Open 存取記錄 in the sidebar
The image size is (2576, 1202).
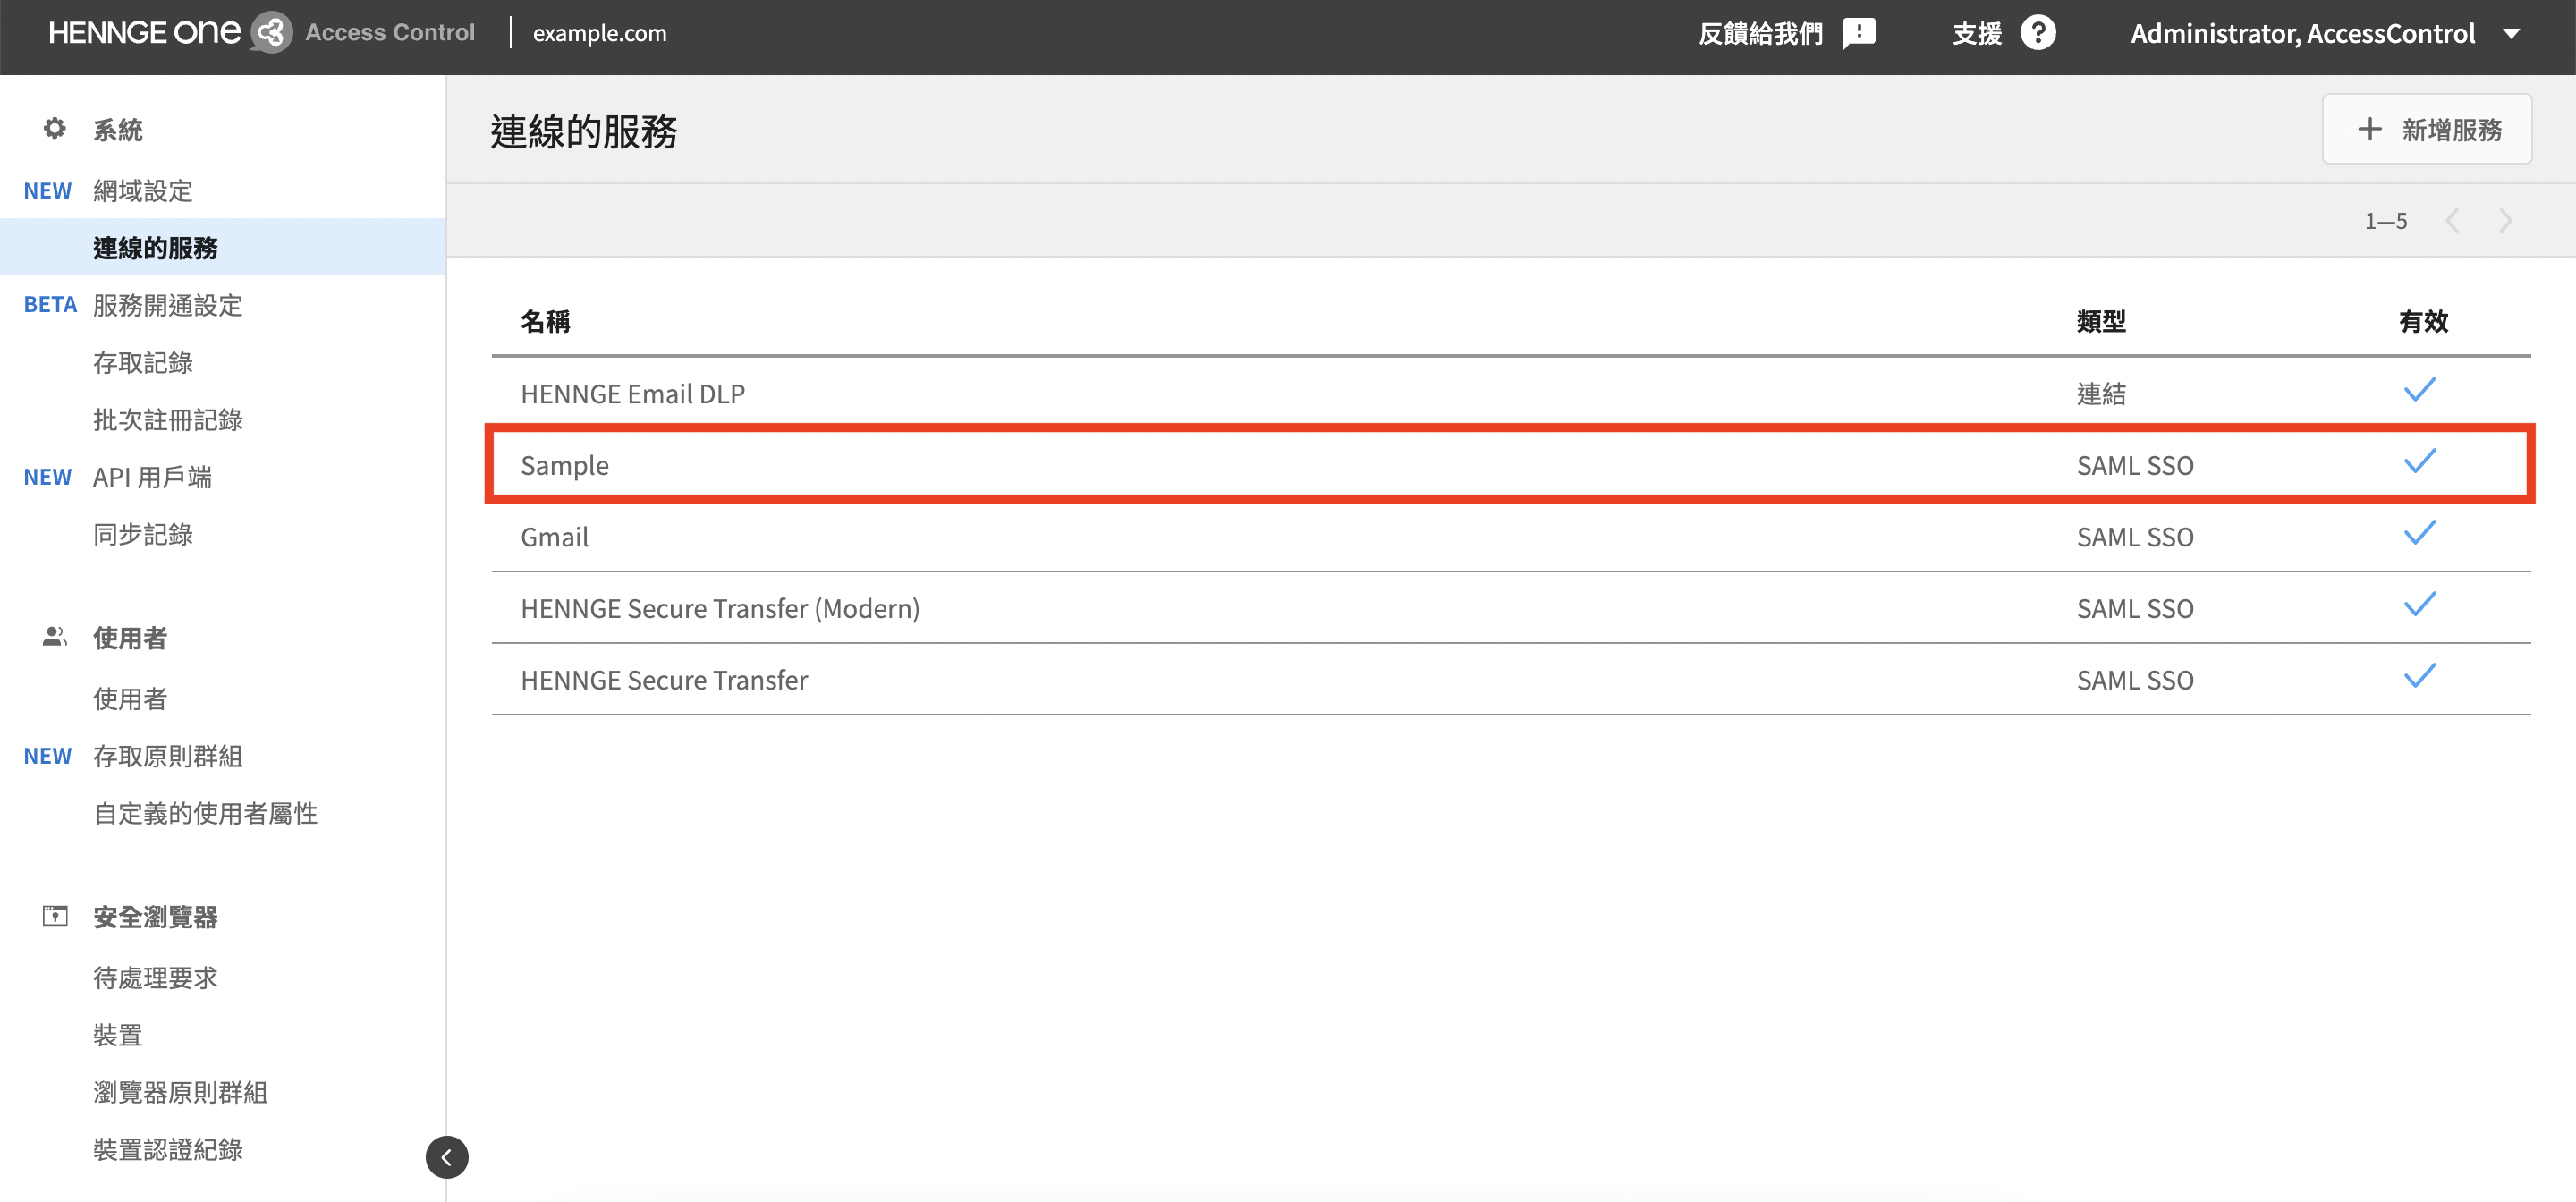pyautogui.click(x=143, y=362)
